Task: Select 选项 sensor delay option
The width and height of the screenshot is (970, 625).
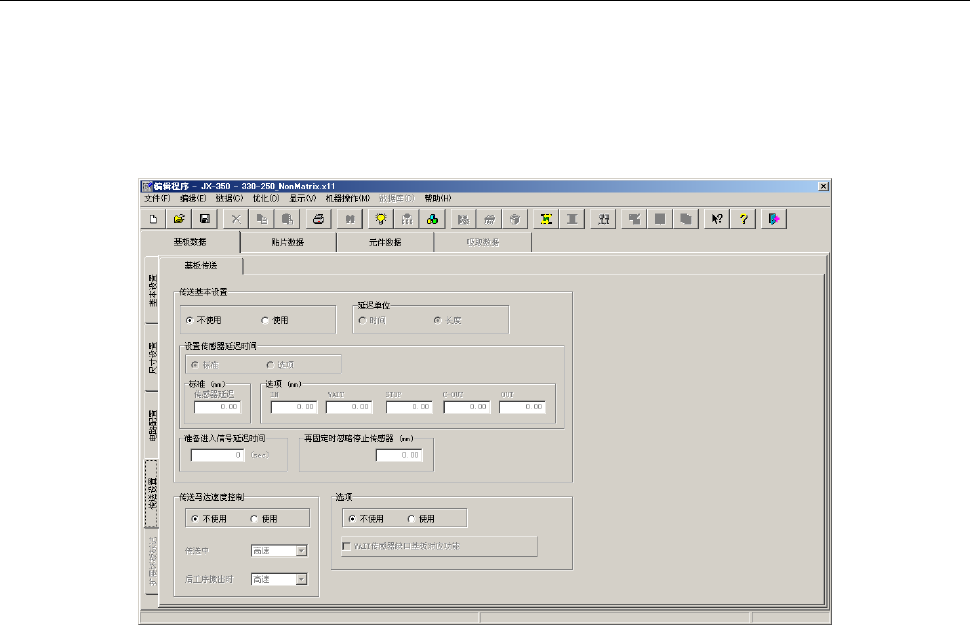Action: [280, 365]
